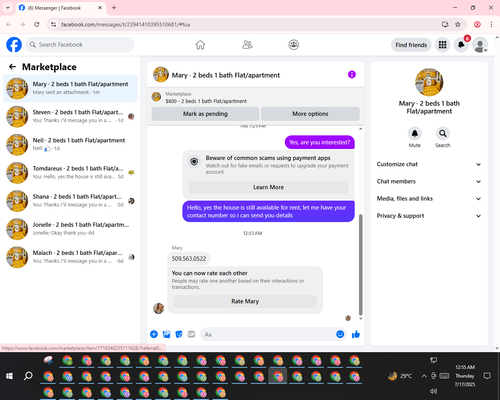Open Windows taskbar search

(28, 376)
